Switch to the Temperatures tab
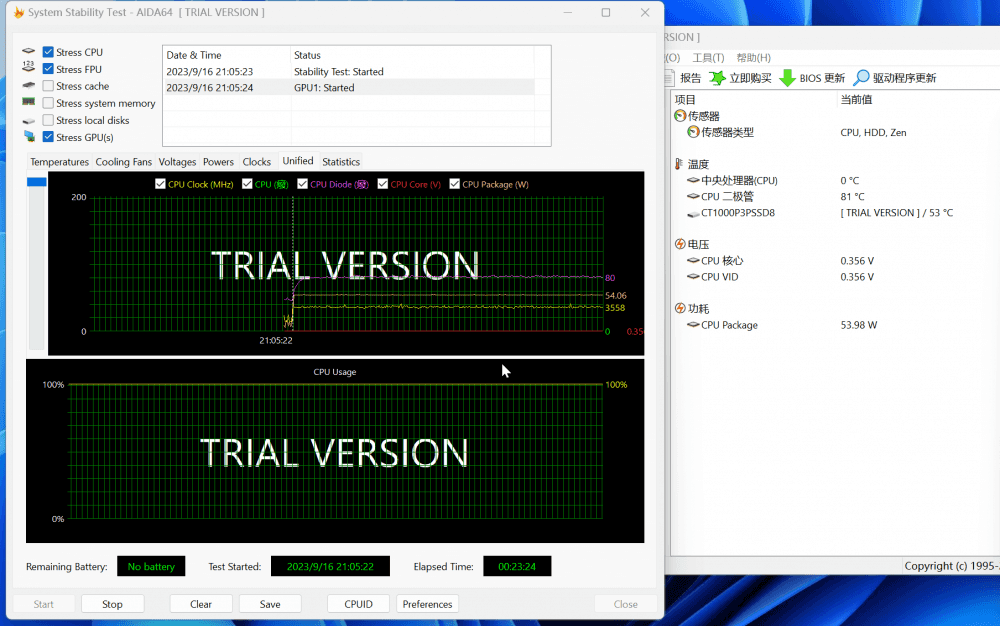 click(59, 162)
